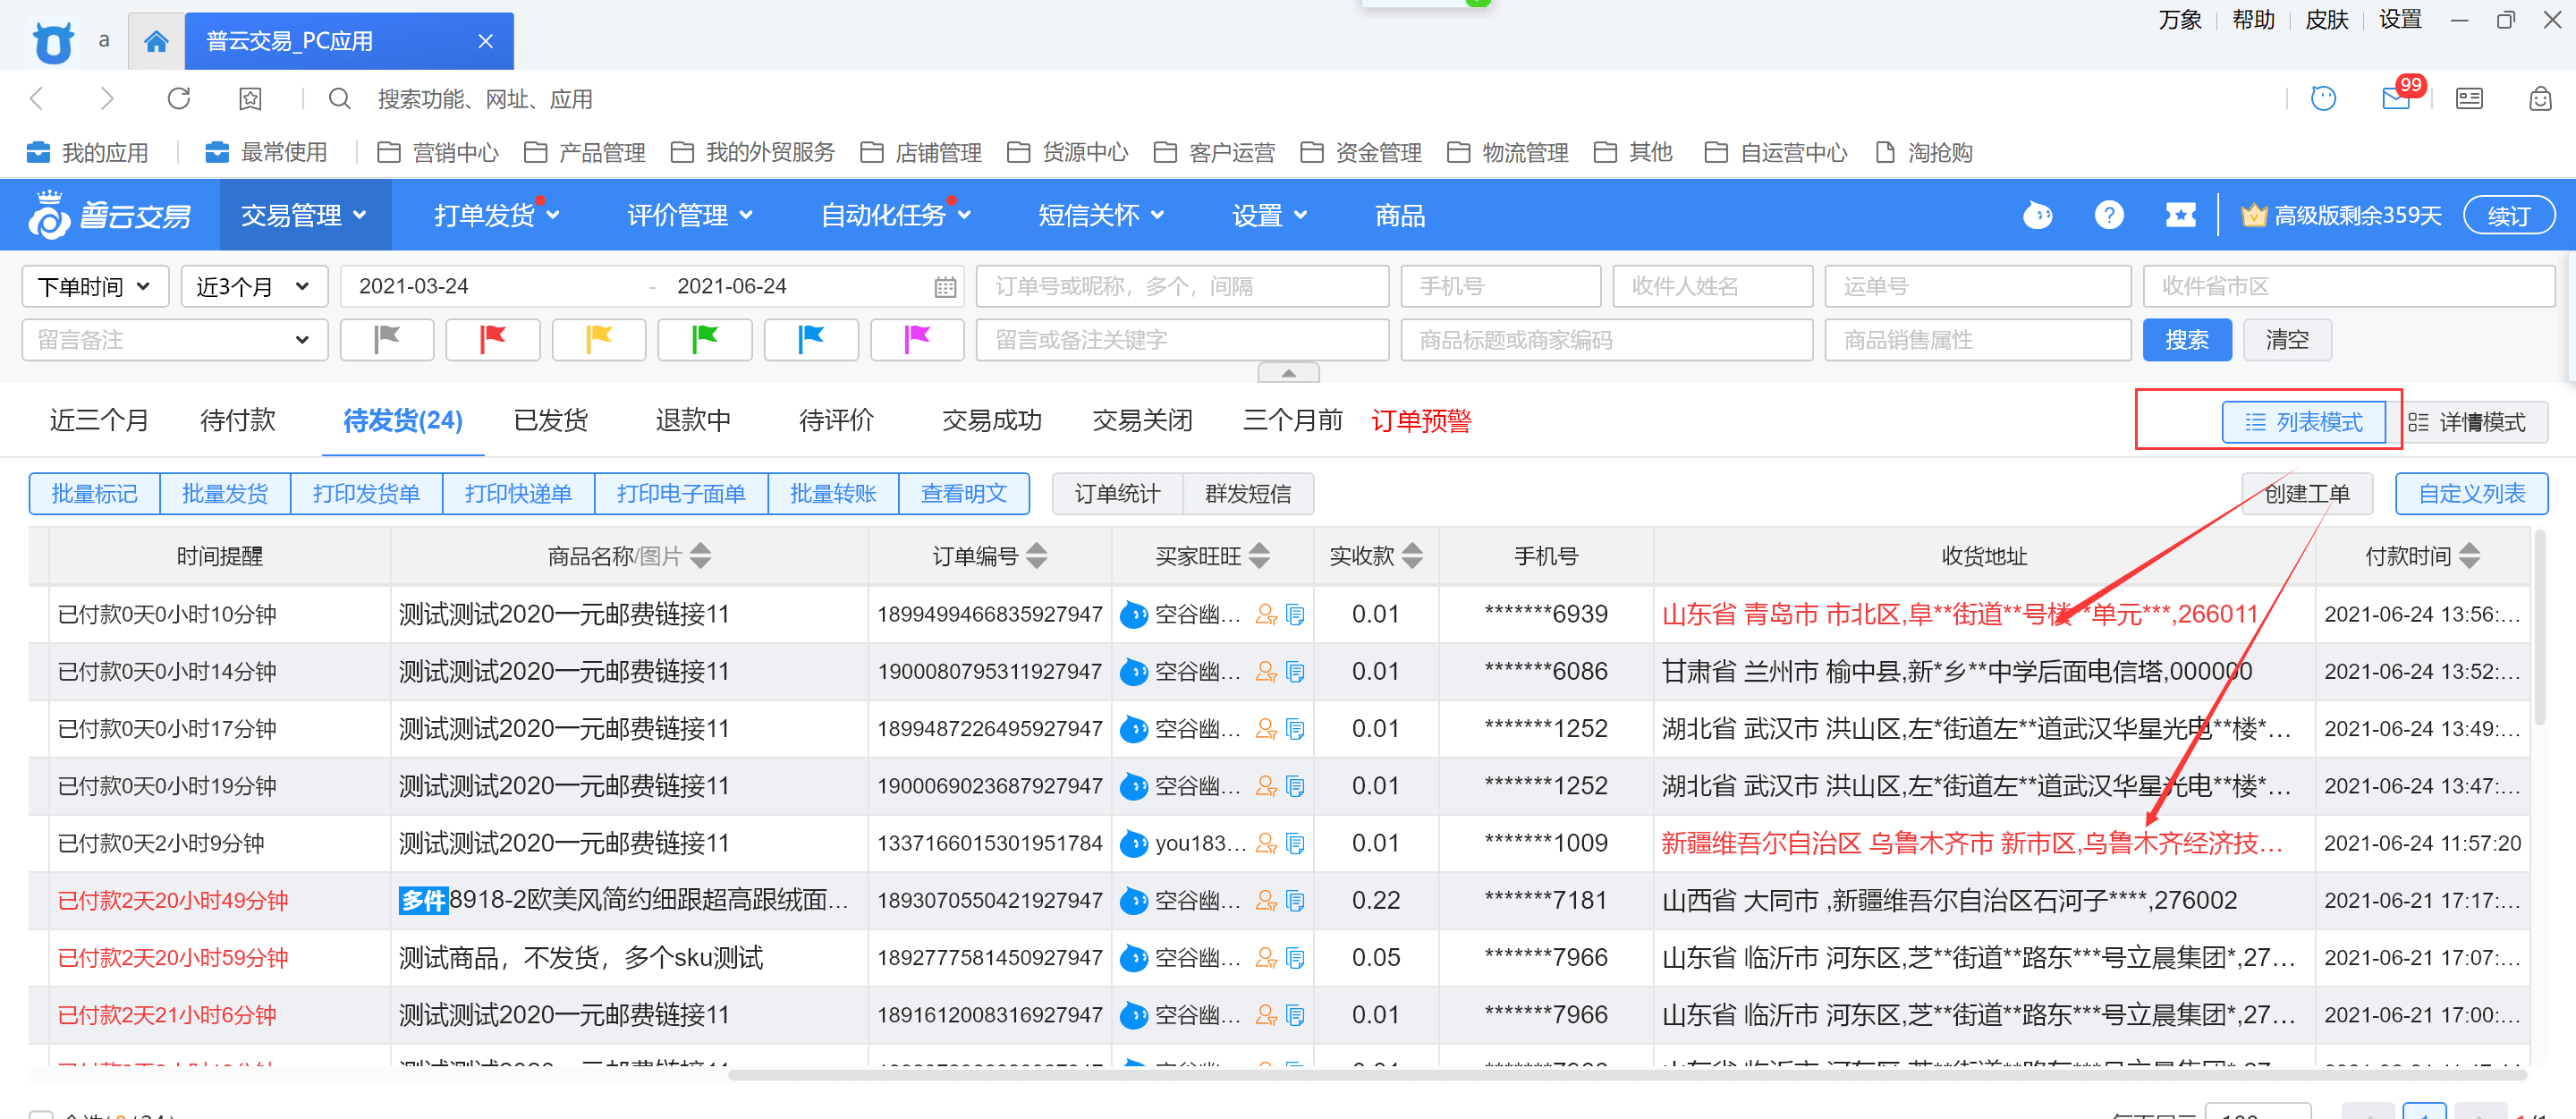
Task: Open the 下单时间 dropdown
Action: 95,287
